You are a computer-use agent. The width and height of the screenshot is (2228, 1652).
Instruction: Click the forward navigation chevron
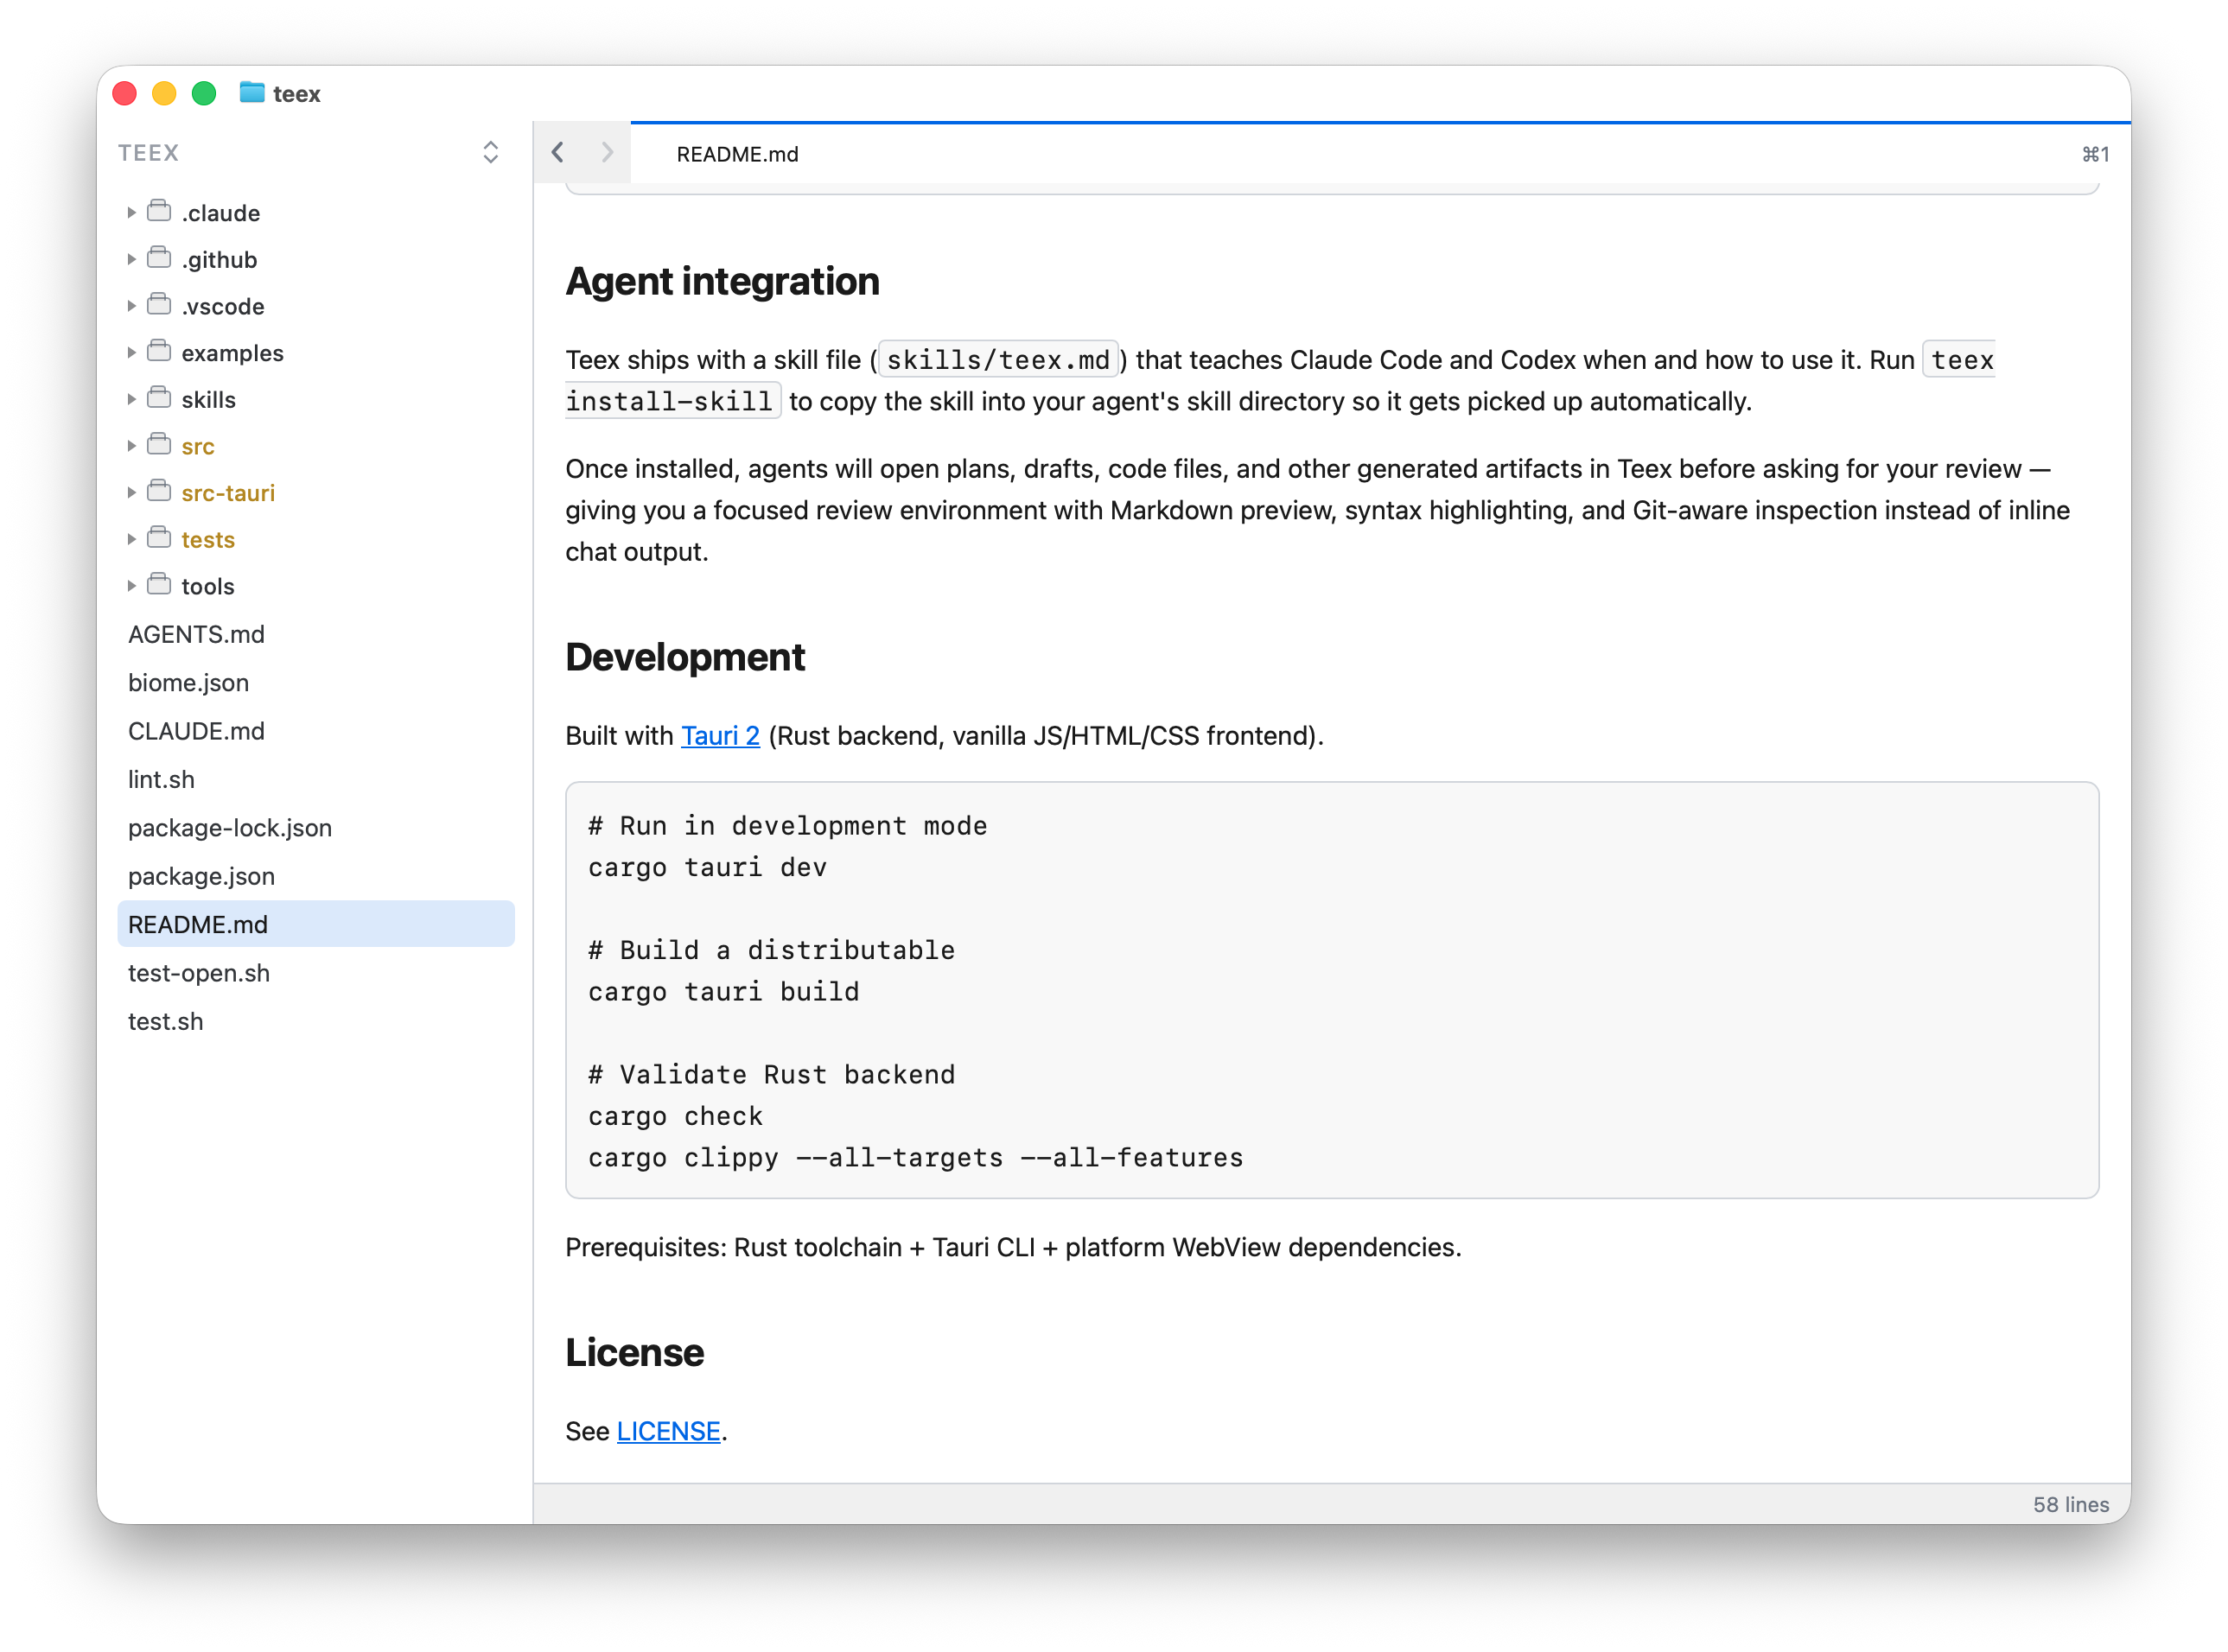click(607, 152)
